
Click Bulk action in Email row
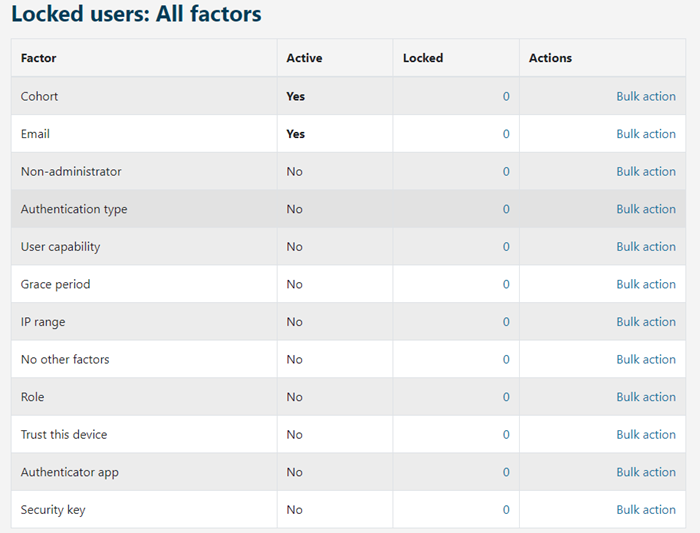coord(645,134)
